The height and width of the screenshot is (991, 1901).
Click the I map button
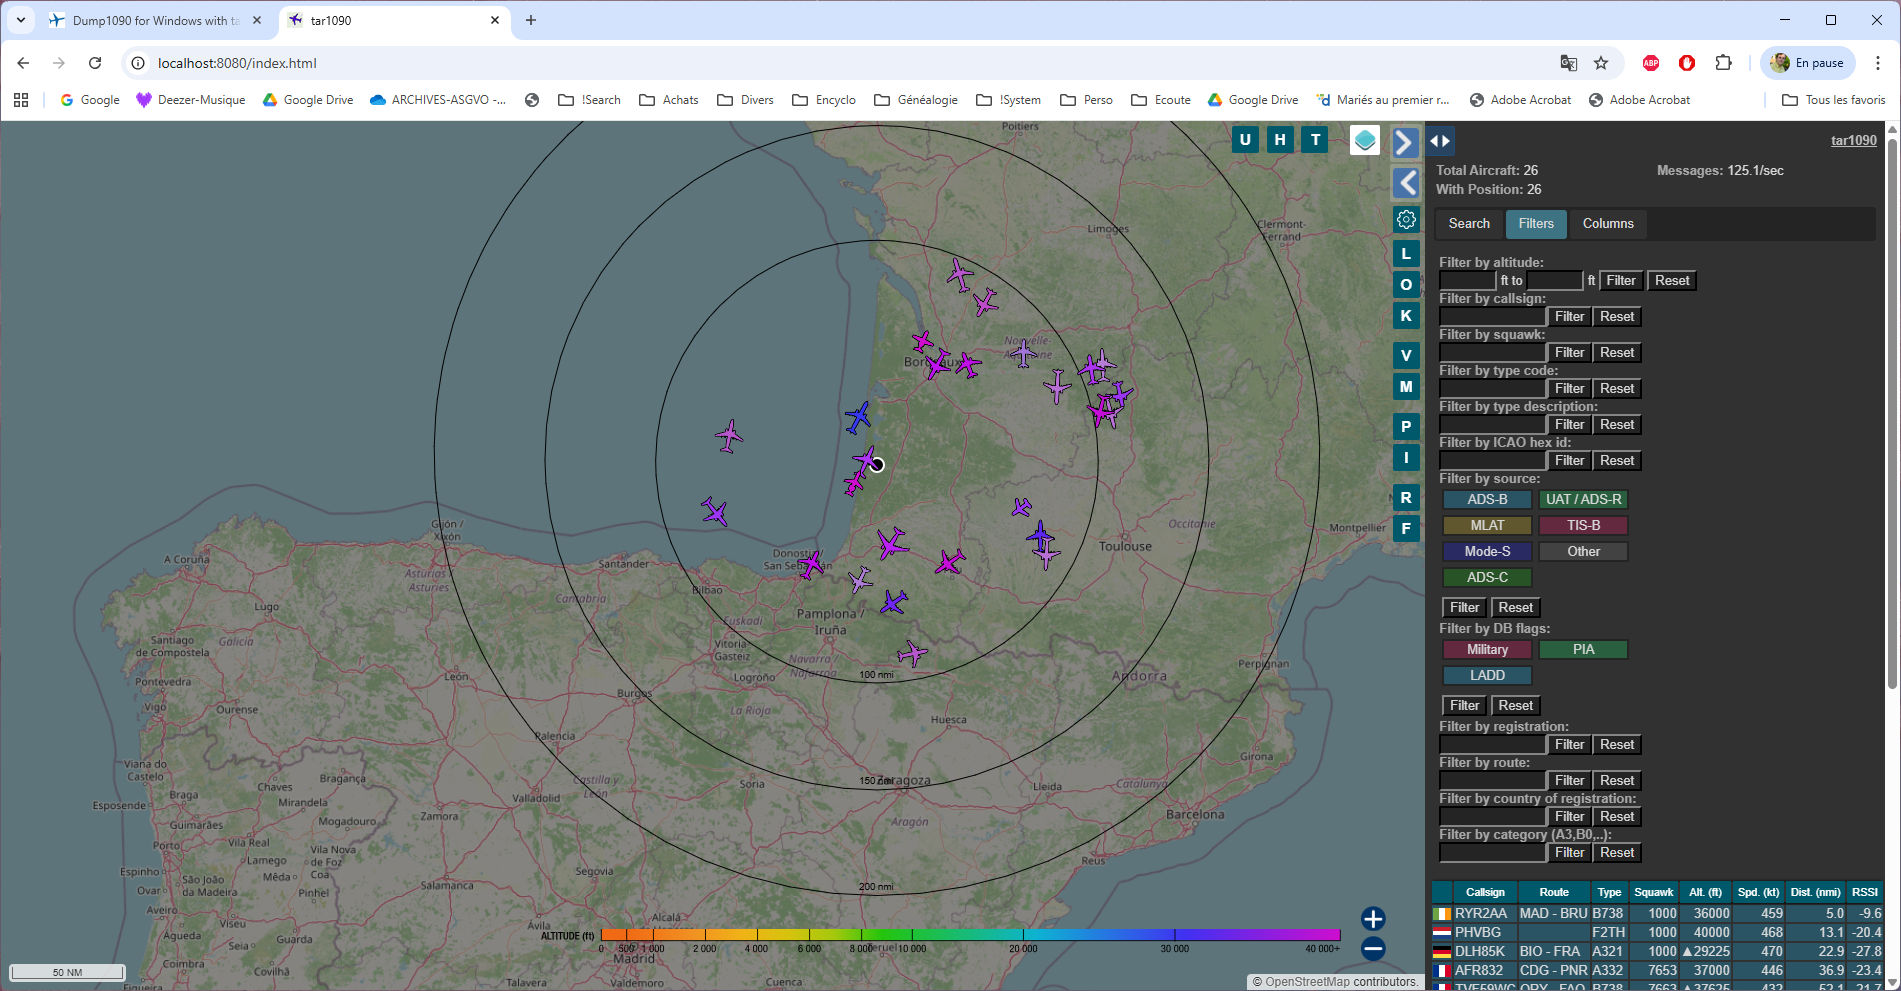click(x=1406, y=458)
